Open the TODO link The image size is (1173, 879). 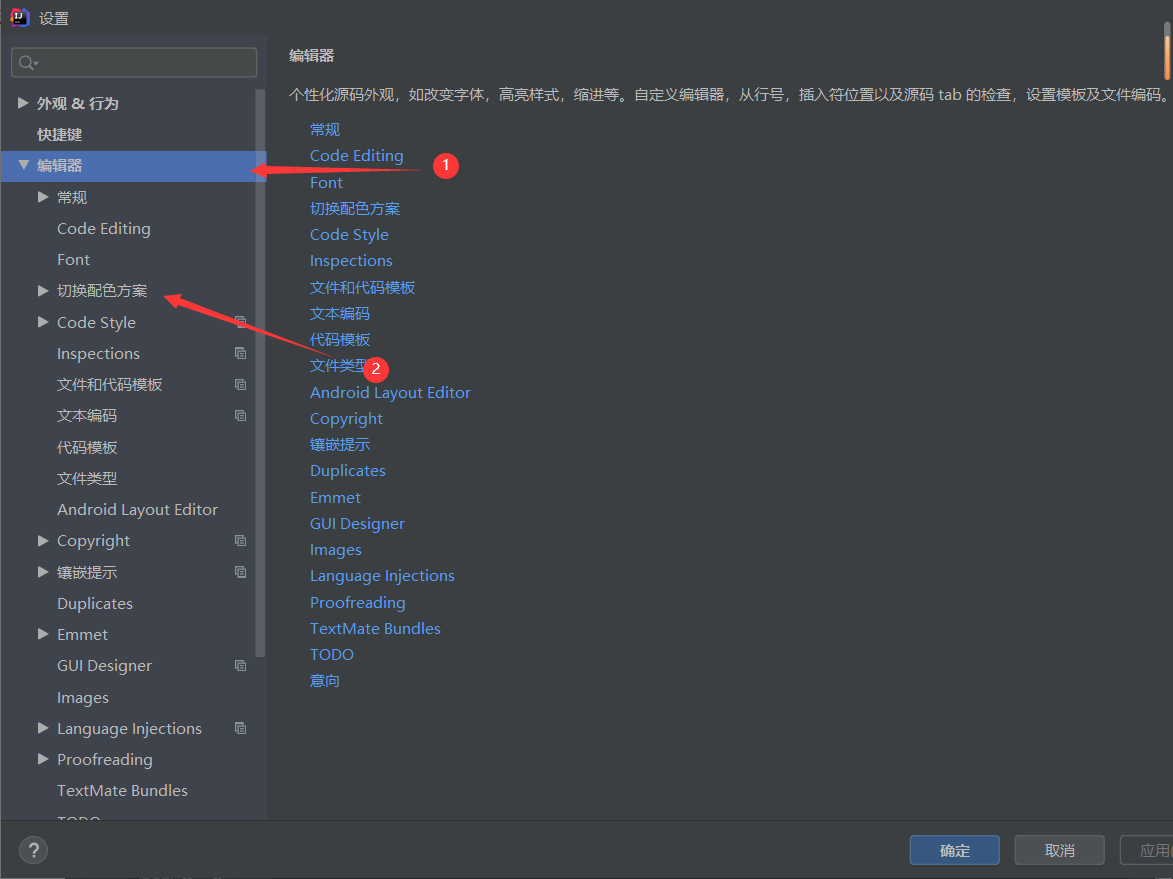pos(331,655)
